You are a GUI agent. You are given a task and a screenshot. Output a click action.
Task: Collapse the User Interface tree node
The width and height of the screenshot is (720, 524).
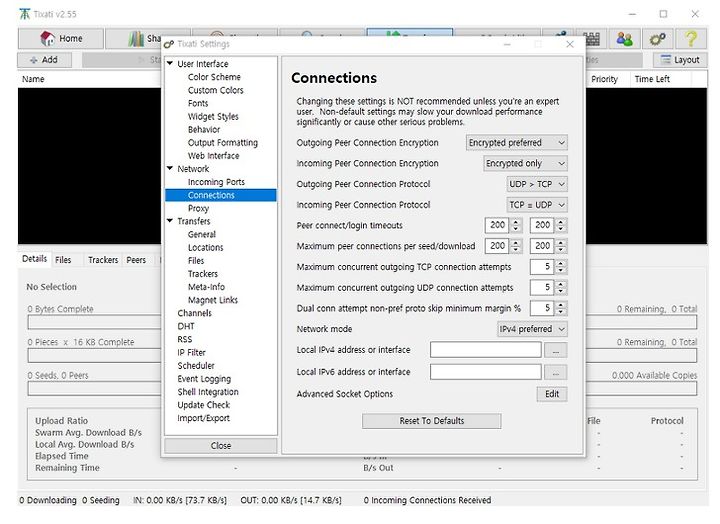[x=170, y=63]
